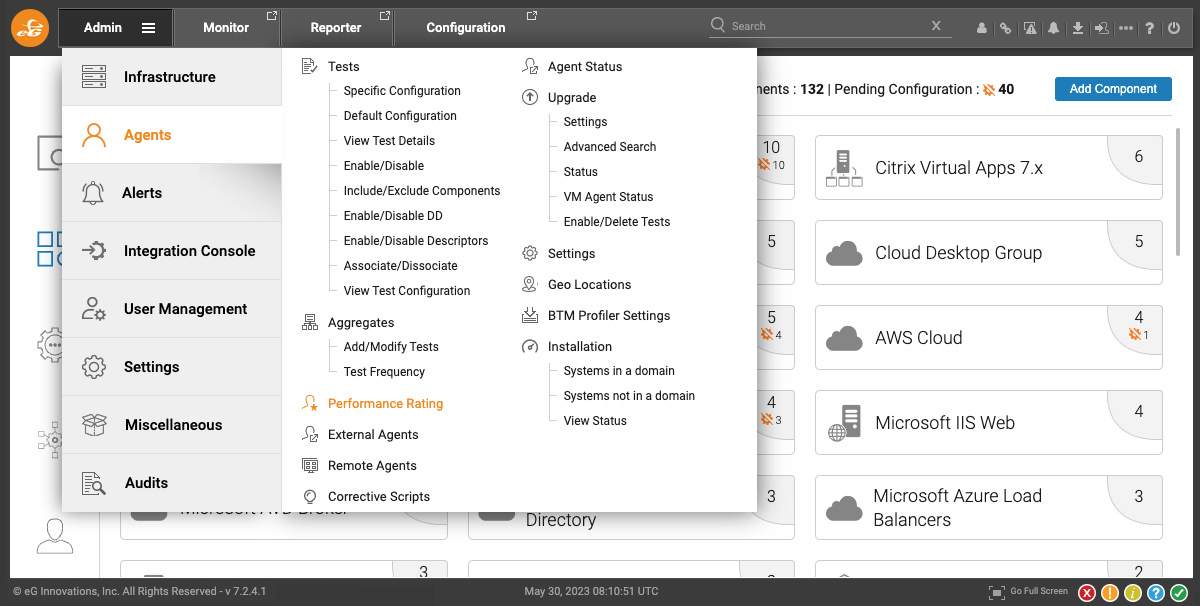Select Infrastructure in the Admin menu
1200x606 pixels.
coord(171,77)
